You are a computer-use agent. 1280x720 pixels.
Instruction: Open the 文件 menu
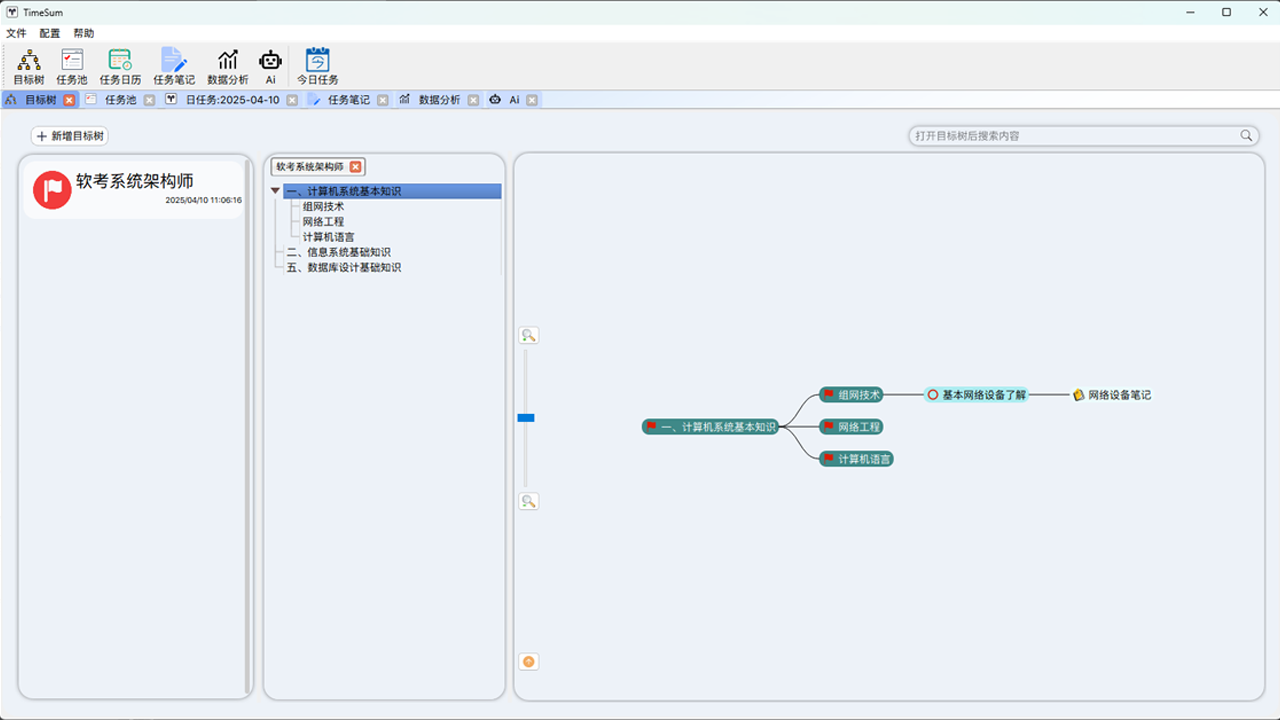tap(16, 33)
